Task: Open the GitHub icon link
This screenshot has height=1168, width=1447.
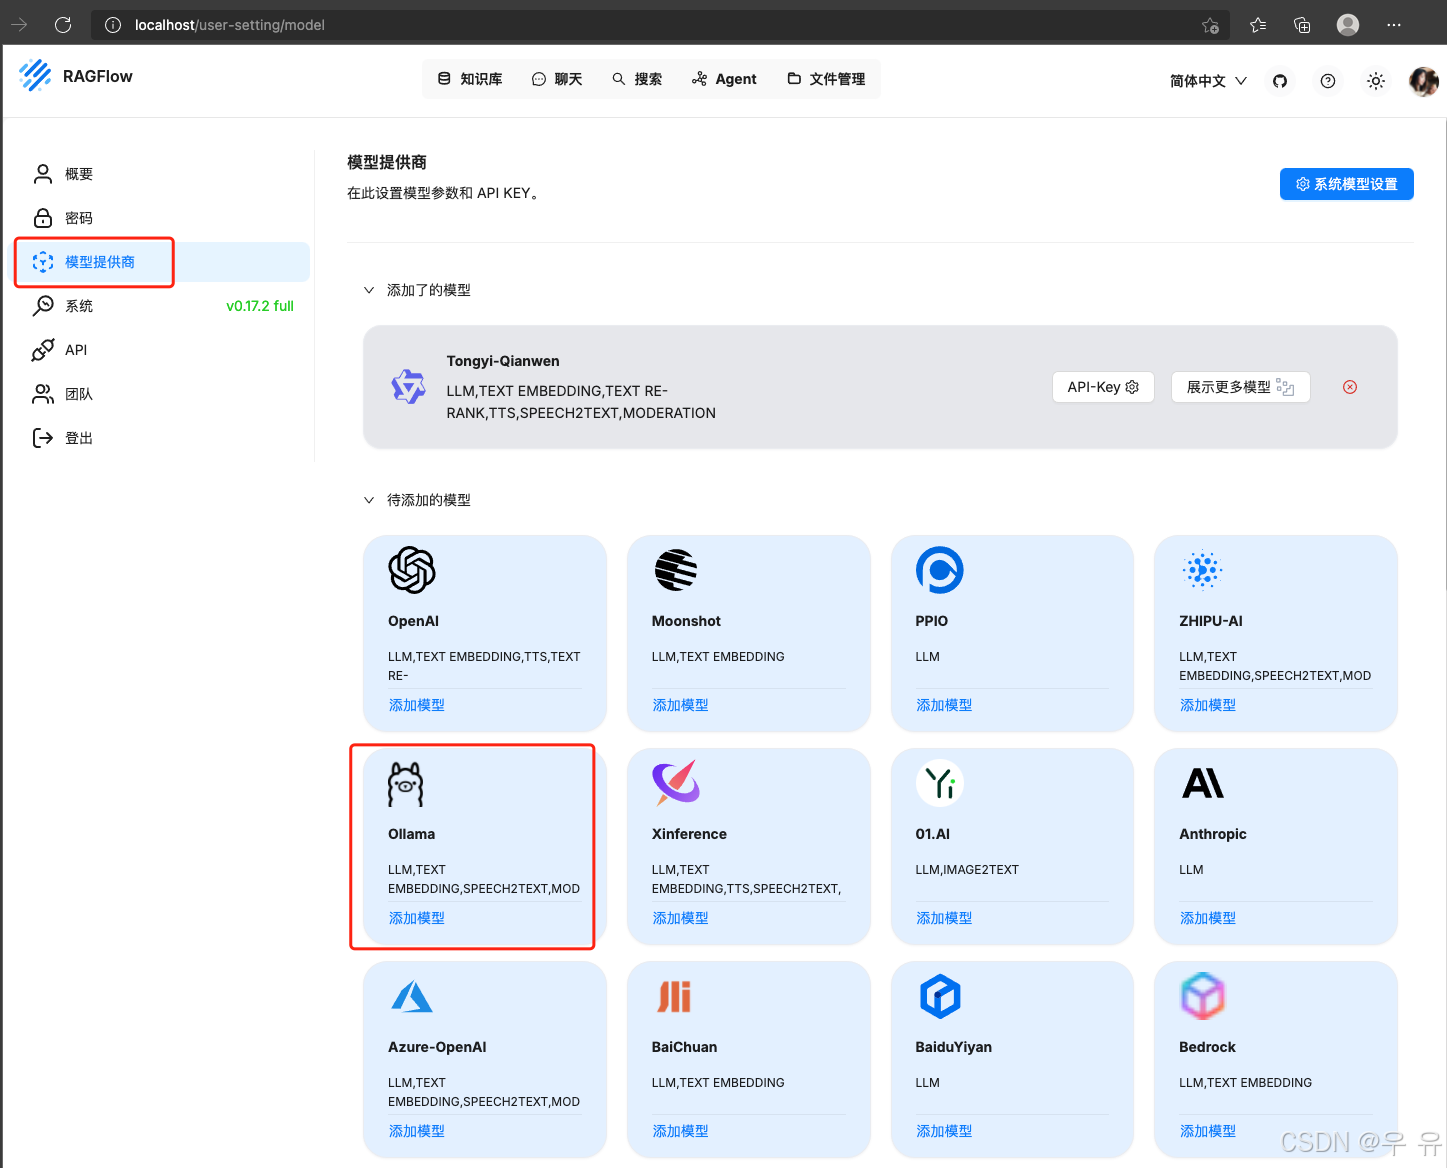Action: point(1280,81)
